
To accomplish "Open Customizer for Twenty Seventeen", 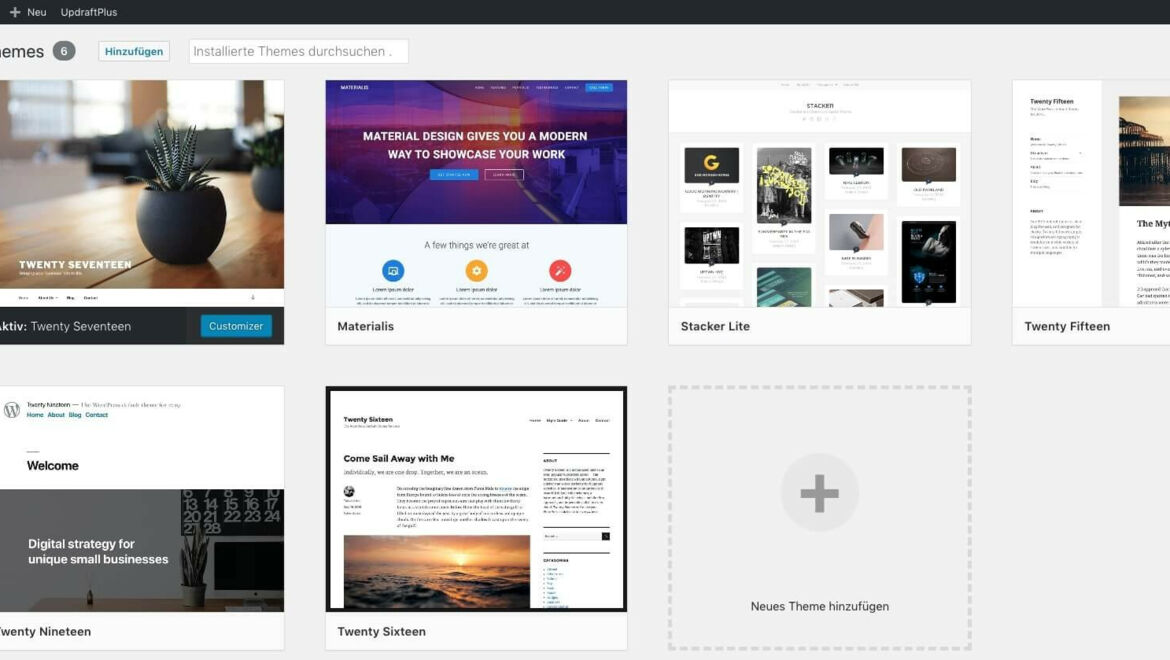I will point(236,326).
